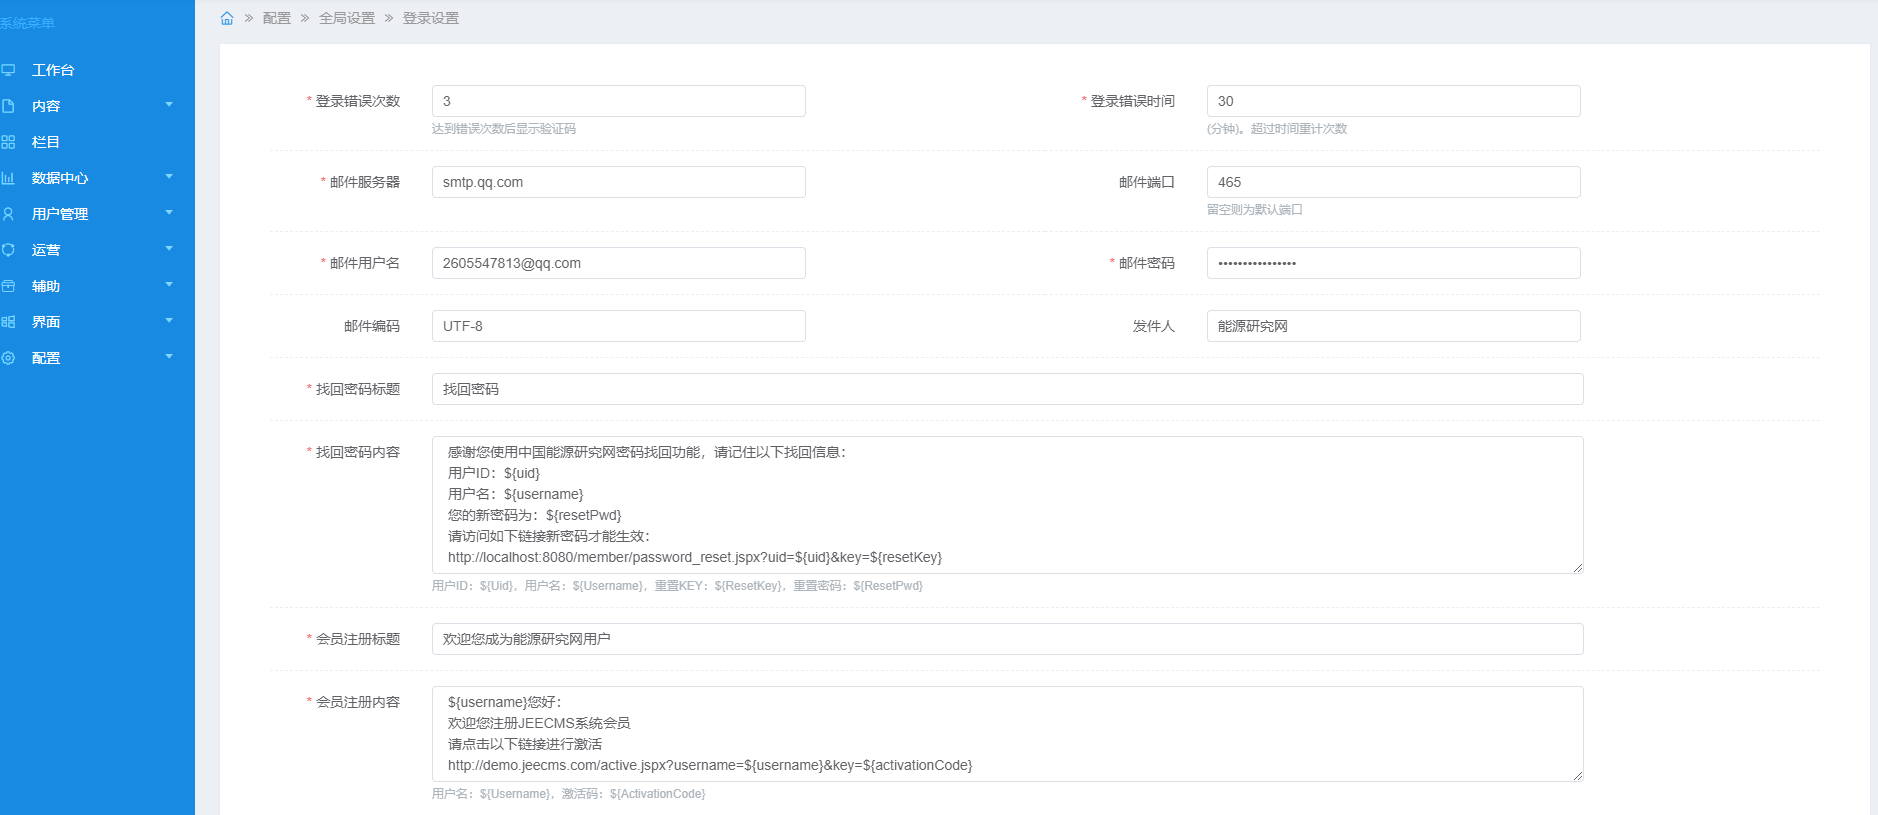Click the 数据中心 chart icon in sidebar
The height and width of the screenshot is (815, 1878).
(8, 178)
